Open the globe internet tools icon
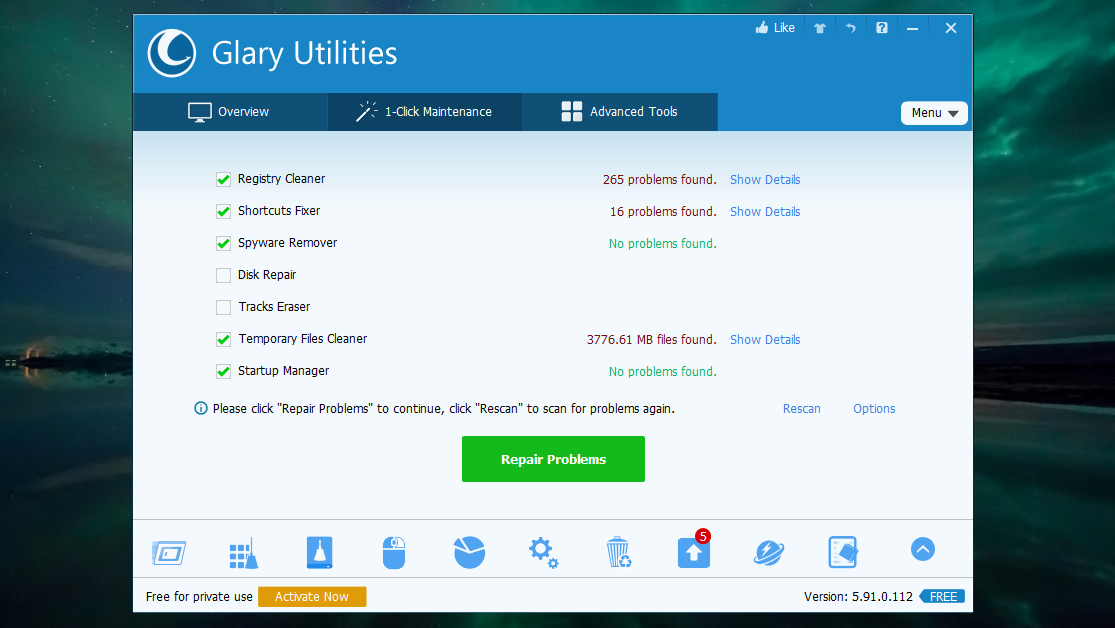Viewport: 1115px width, 628px height. 768,550
